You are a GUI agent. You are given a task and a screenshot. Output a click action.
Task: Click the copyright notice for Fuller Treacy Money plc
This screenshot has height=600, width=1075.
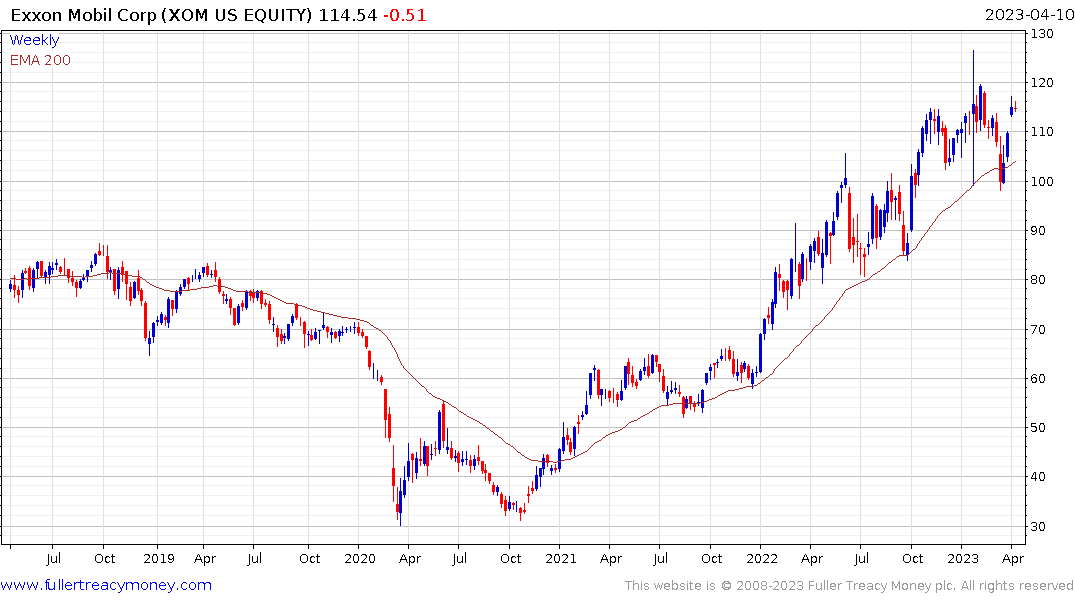click(849, 586)
